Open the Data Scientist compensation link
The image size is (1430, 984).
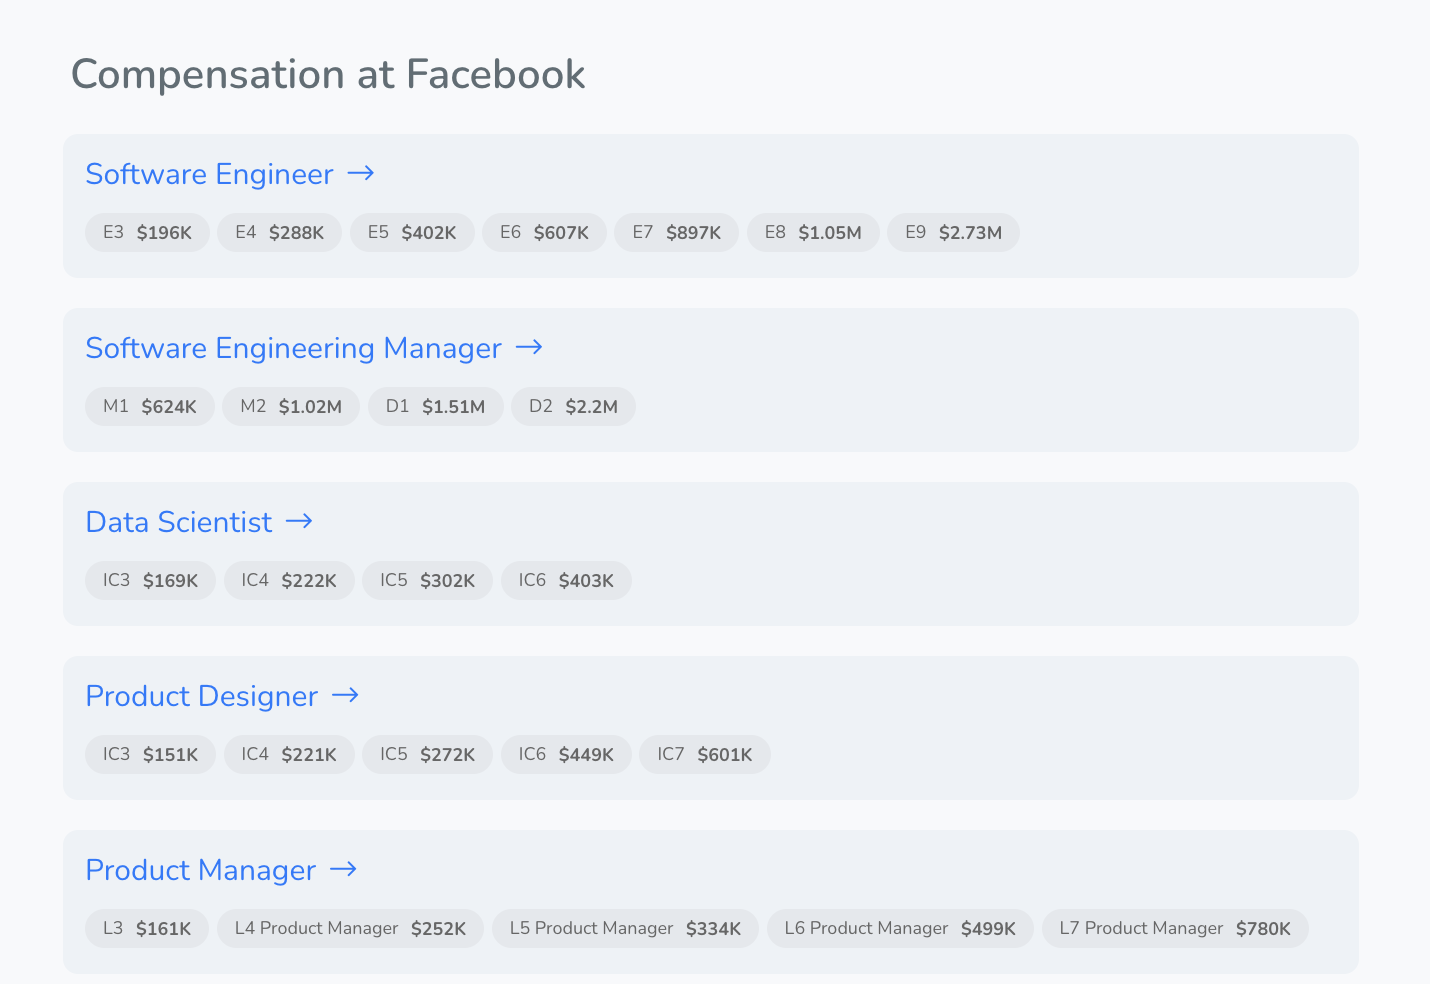[199, 522]
